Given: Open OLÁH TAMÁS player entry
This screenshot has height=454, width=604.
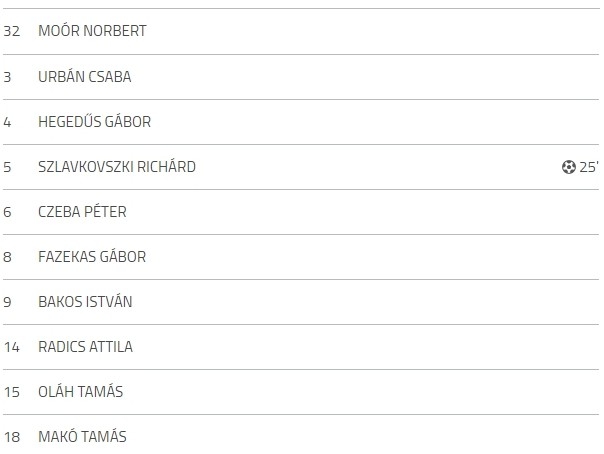Looking at the screenshot, I should pos(81,392).
